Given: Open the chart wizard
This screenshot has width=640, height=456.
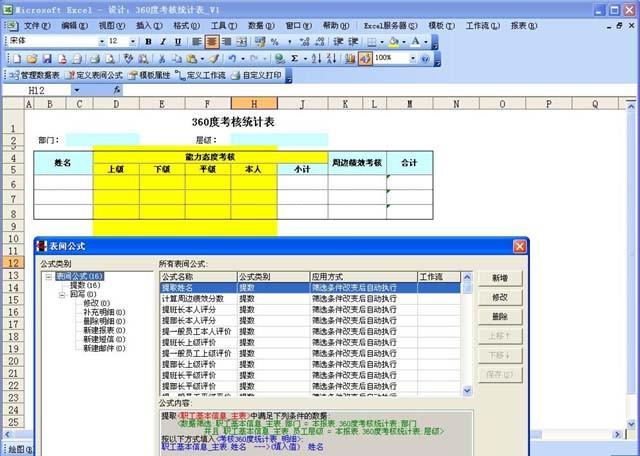Looking at the screenshot, I should [x=350, y=59].
